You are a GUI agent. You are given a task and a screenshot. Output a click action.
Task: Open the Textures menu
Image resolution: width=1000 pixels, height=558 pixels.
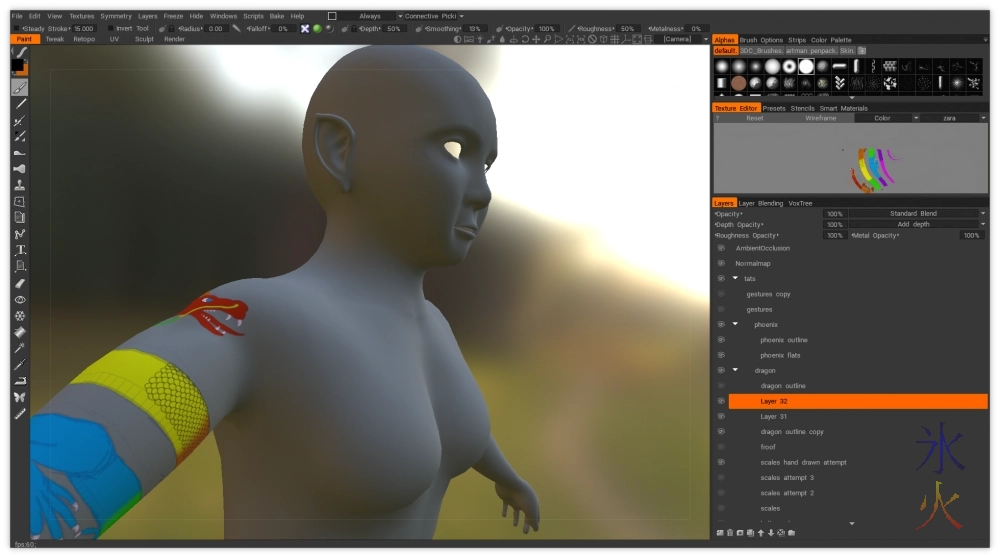pyautogui.click(x=81, y=16)
